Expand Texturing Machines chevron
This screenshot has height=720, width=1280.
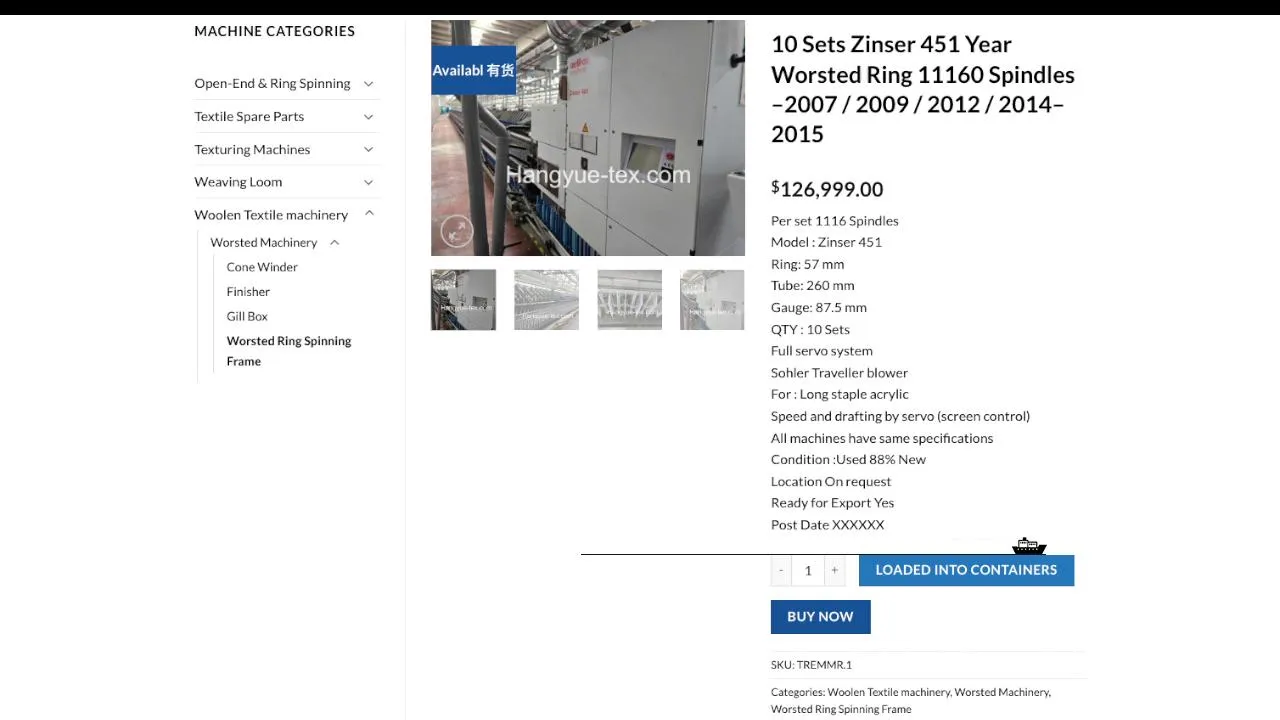point(368,149)
